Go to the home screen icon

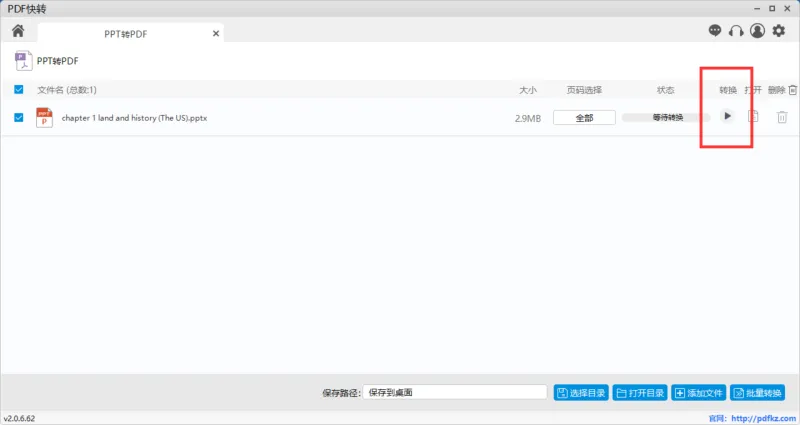(18, 31)
